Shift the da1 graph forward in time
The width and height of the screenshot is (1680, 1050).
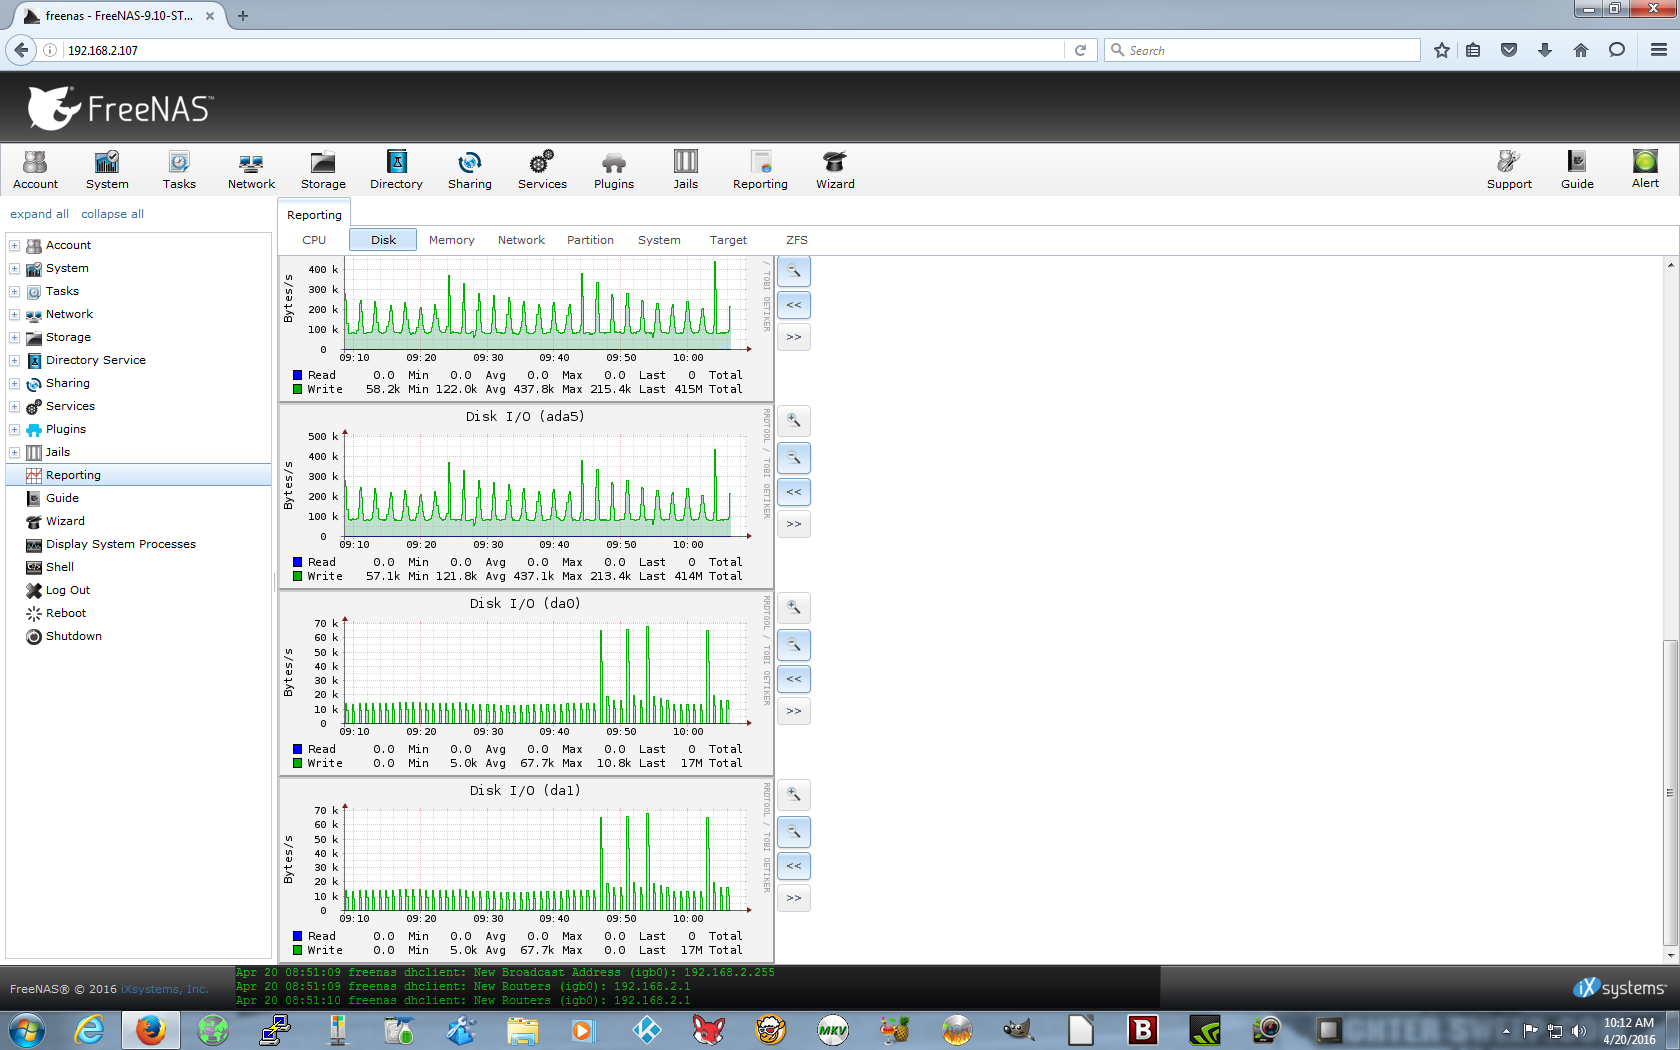(794, 898)
